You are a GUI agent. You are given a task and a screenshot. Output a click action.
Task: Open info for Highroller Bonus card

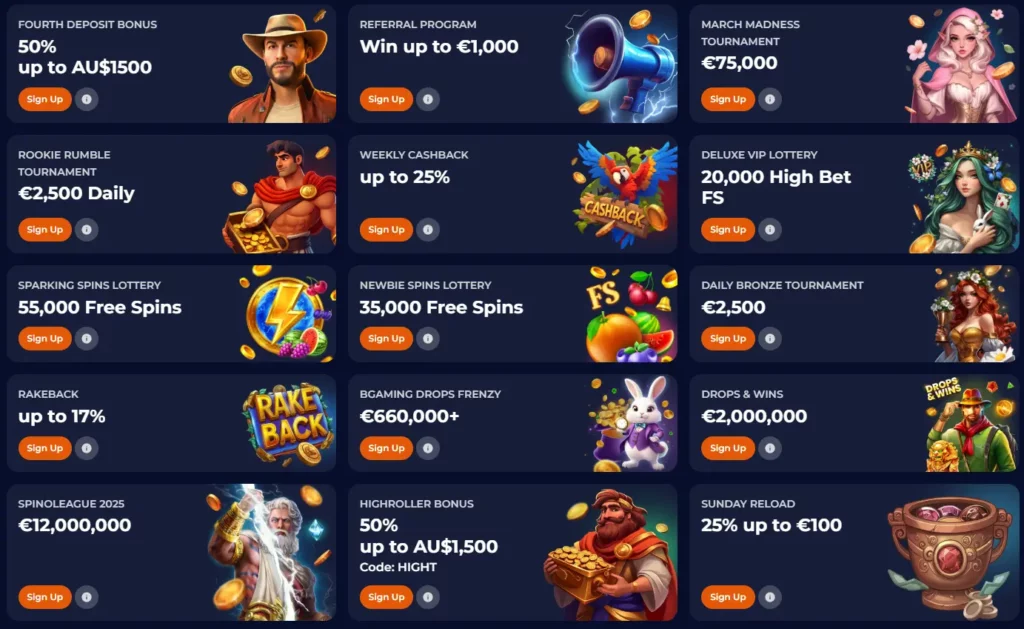click(x=428, y=597)
